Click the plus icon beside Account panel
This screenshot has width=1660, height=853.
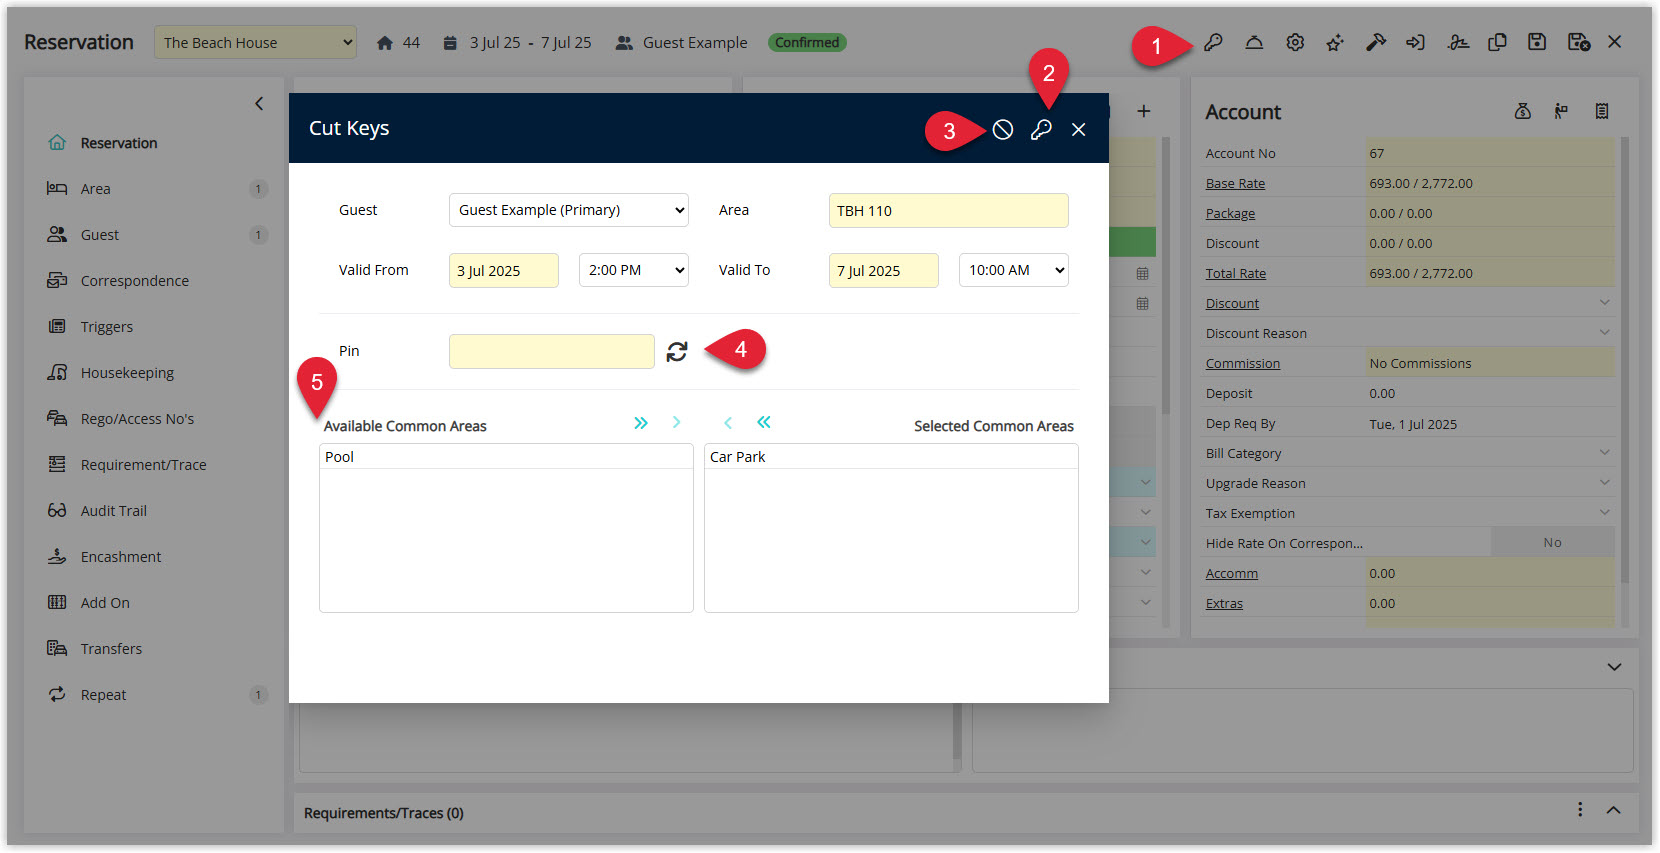1144,111
